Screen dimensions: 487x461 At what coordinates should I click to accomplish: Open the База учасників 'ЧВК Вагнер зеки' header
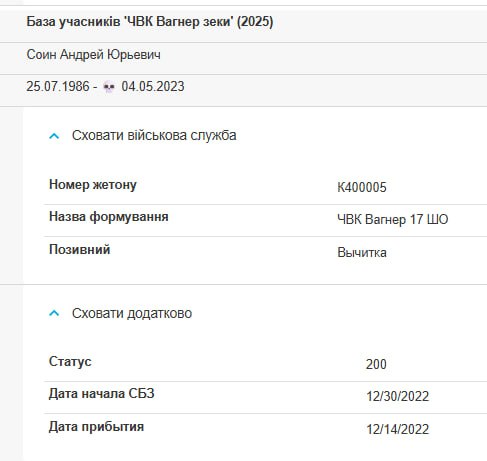[x=150, y=22]
